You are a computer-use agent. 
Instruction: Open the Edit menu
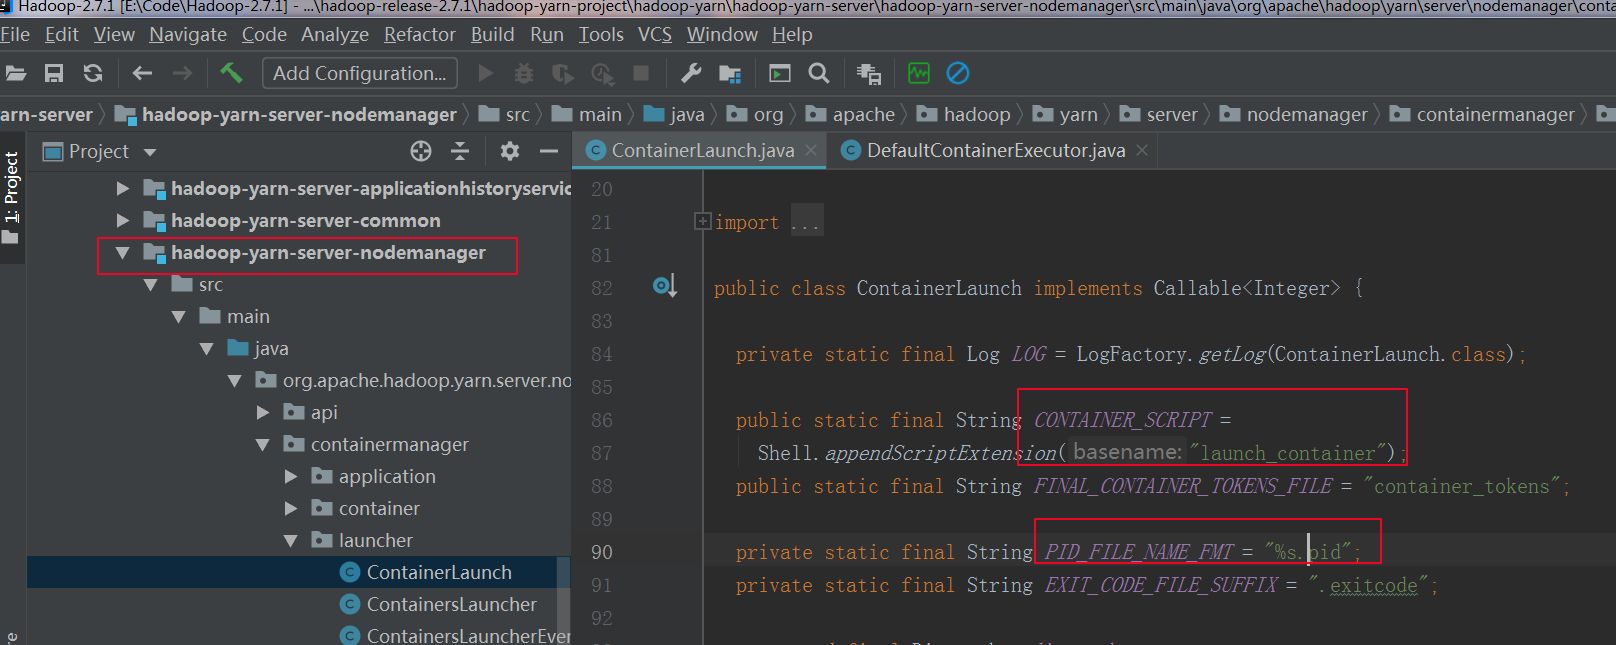coord(61,34)
